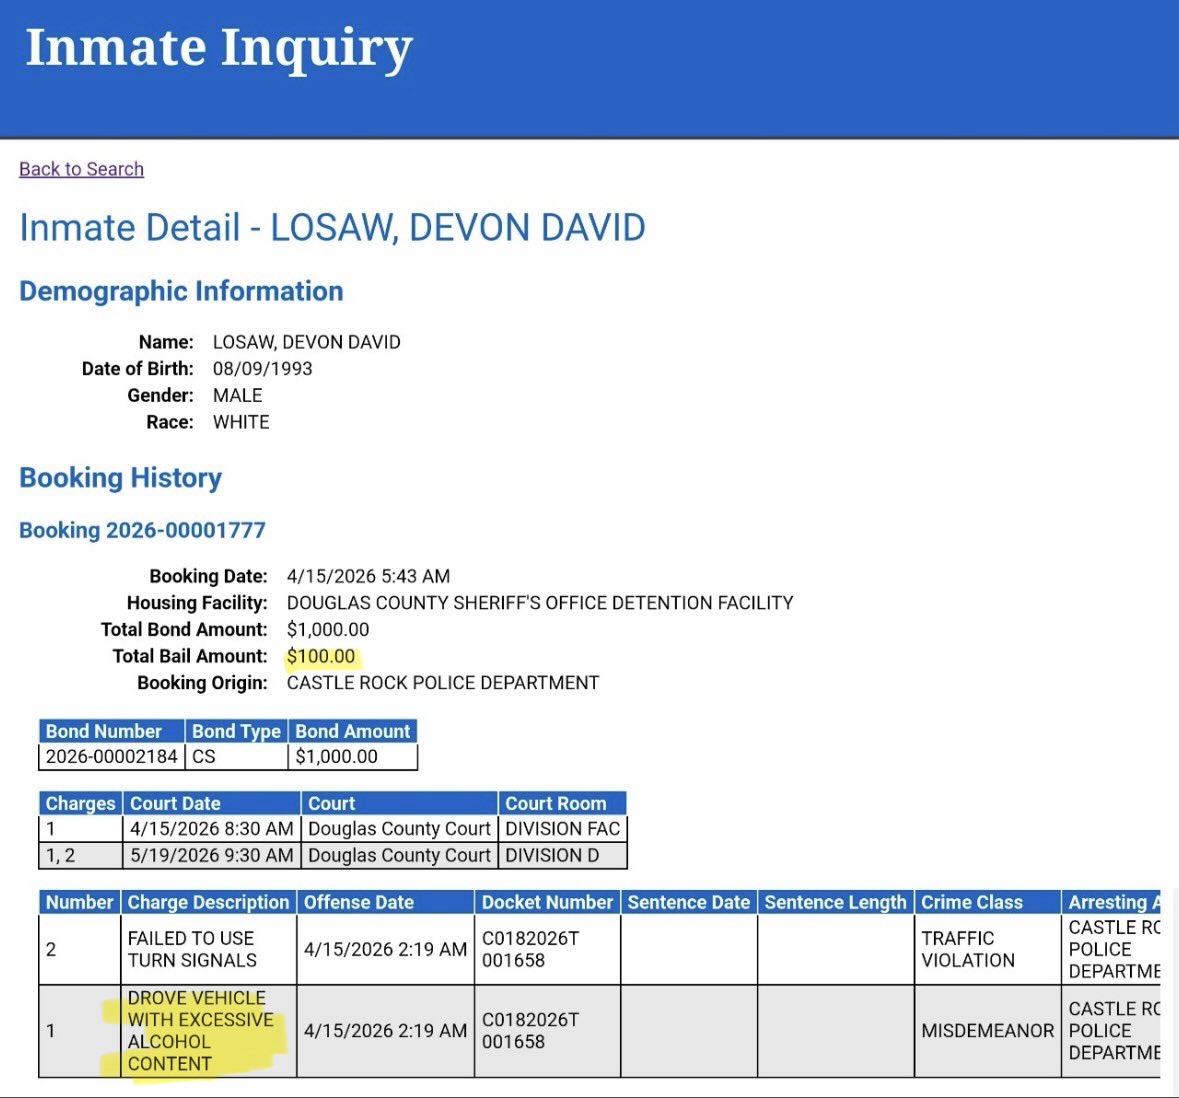
Task: Click the Charge Description column header
Action: [x=208, y=902]
